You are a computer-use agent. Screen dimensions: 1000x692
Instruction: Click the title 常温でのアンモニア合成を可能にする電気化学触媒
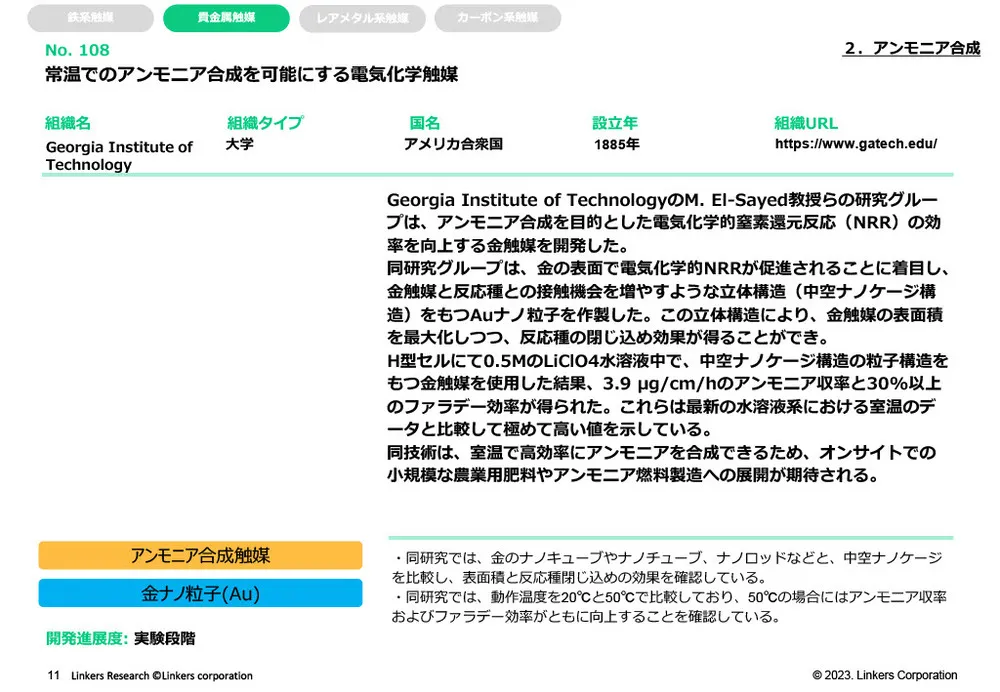click(251, 74)
